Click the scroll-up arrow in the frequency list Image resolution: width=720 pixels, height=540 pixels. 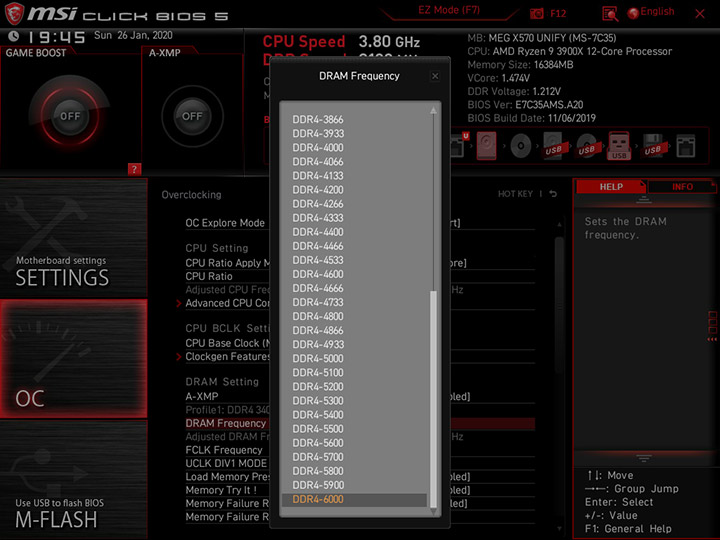(433, 110)
